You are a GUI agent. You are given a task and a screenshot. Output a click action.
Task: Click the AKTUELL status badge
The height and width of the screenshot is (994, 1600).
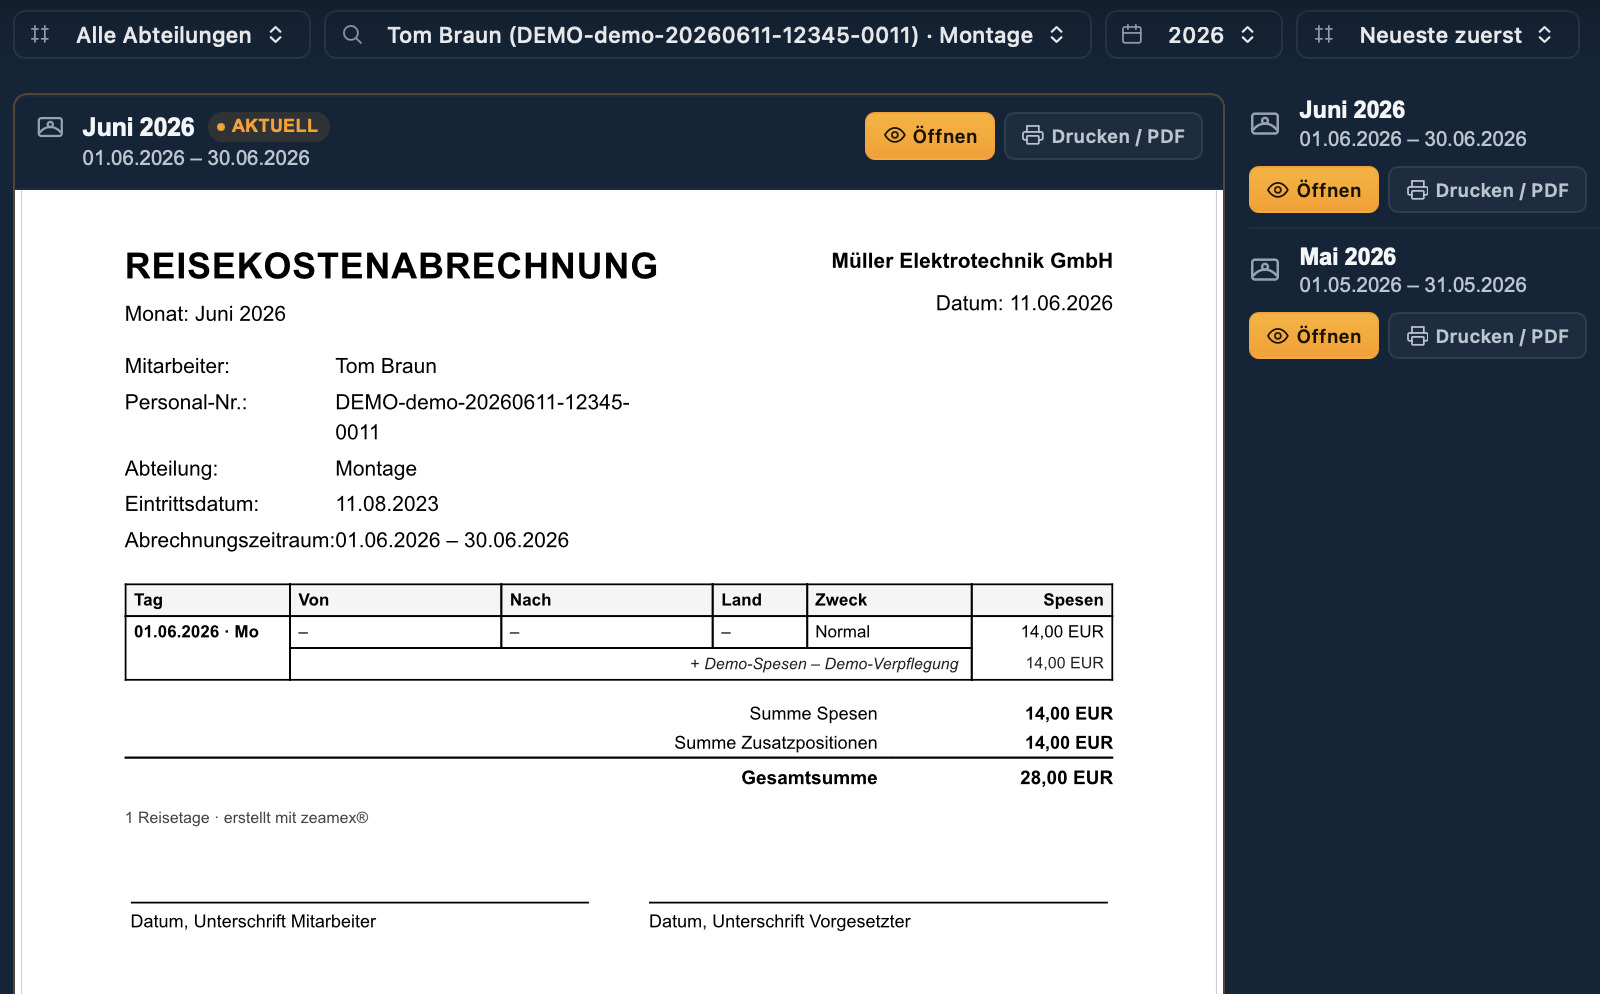[268, 126]
